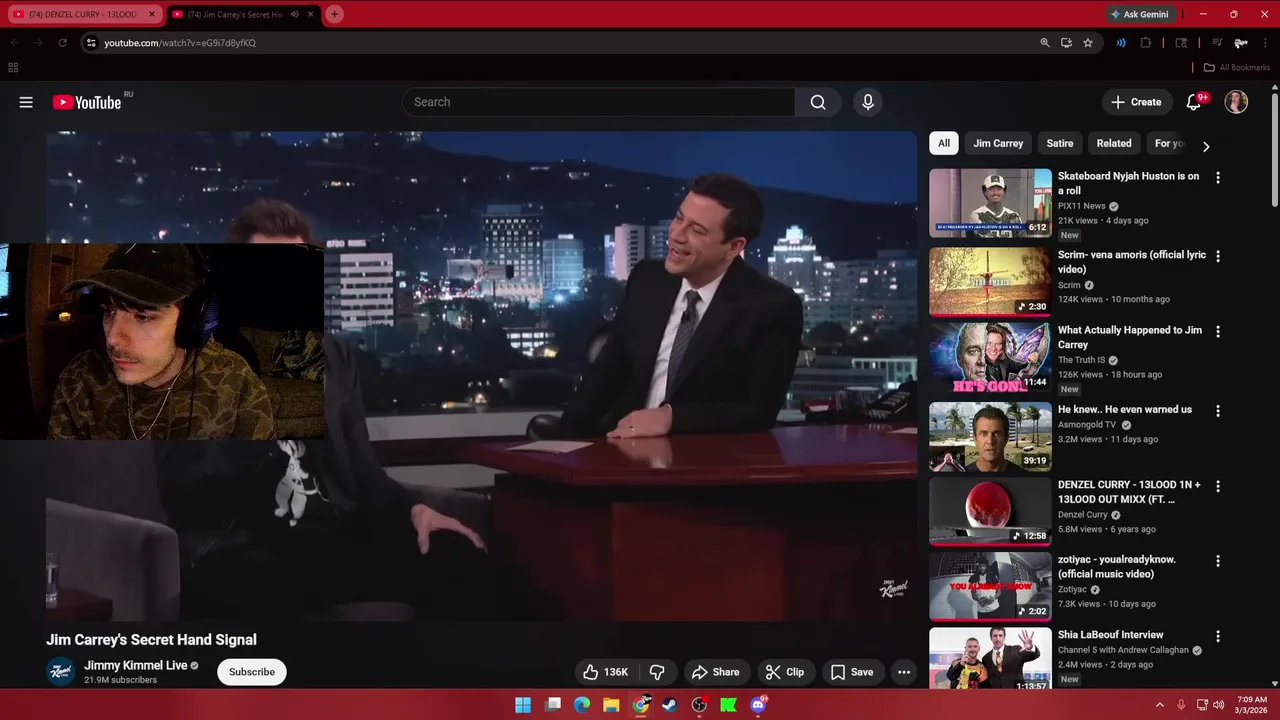Open the DENZEL CURRY 13LOOD thumbnail
This screenshot has height=720, width=1280.
(990, 511)
